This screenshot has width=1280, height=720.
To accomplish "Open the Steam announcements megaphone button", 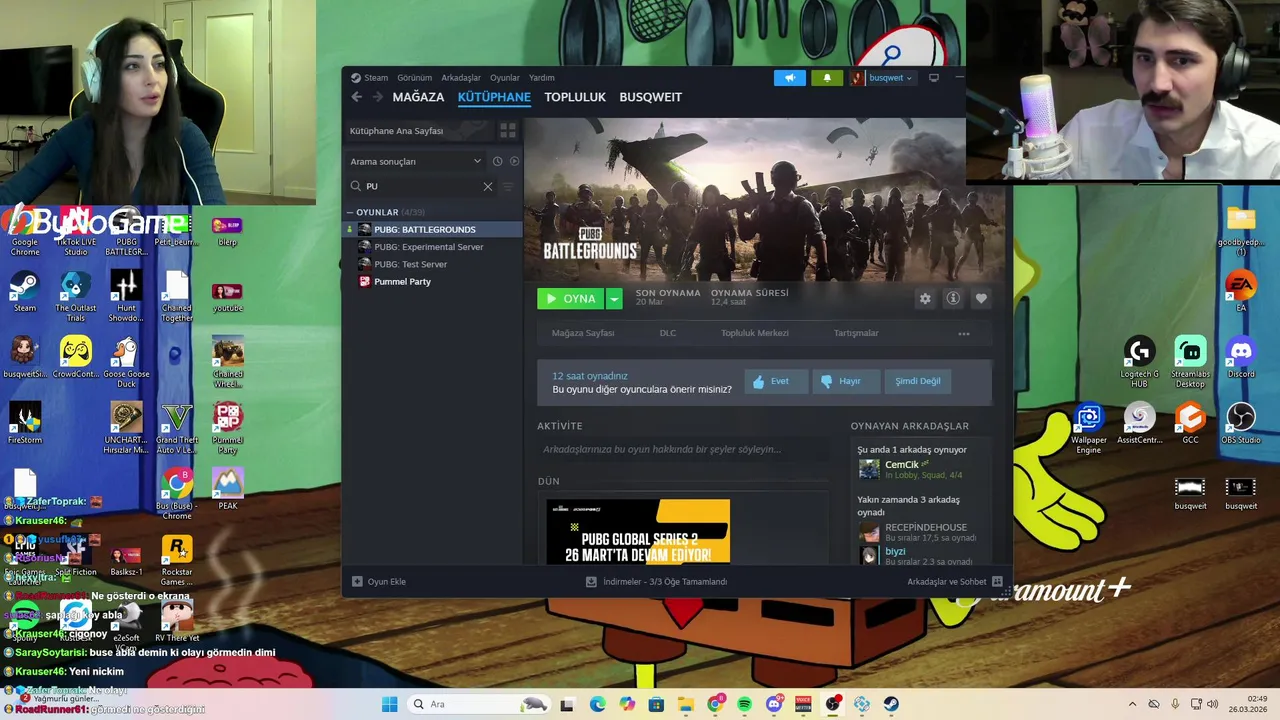I will click(x=789, y=77).
